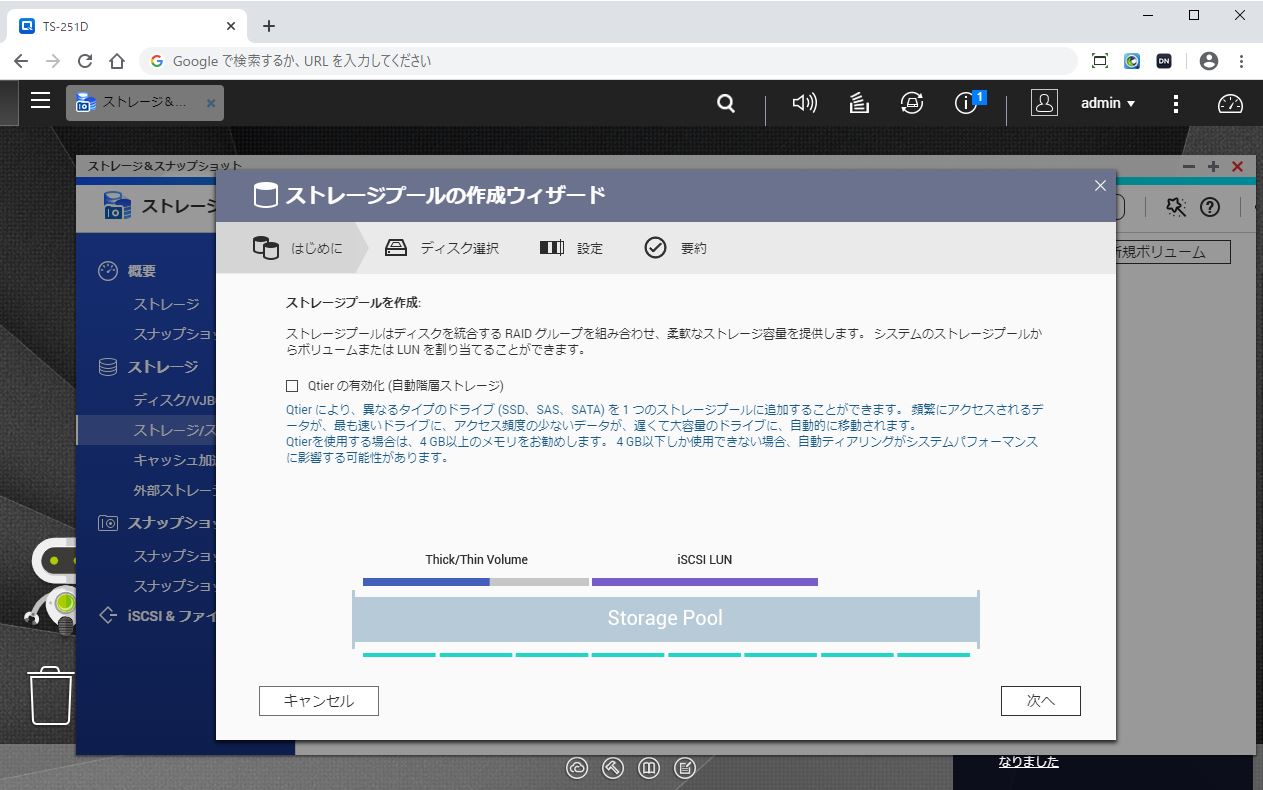Open external devices icon in top bar
The image size is (1263, 790).
pyautogui.click(x=911, y=103)
